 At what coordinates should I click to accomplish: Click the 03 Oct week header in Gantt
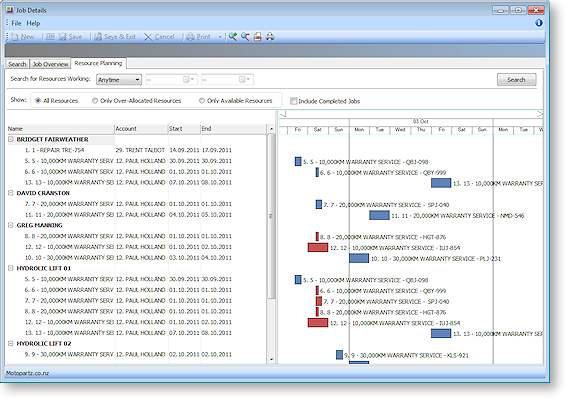point(421,121)
